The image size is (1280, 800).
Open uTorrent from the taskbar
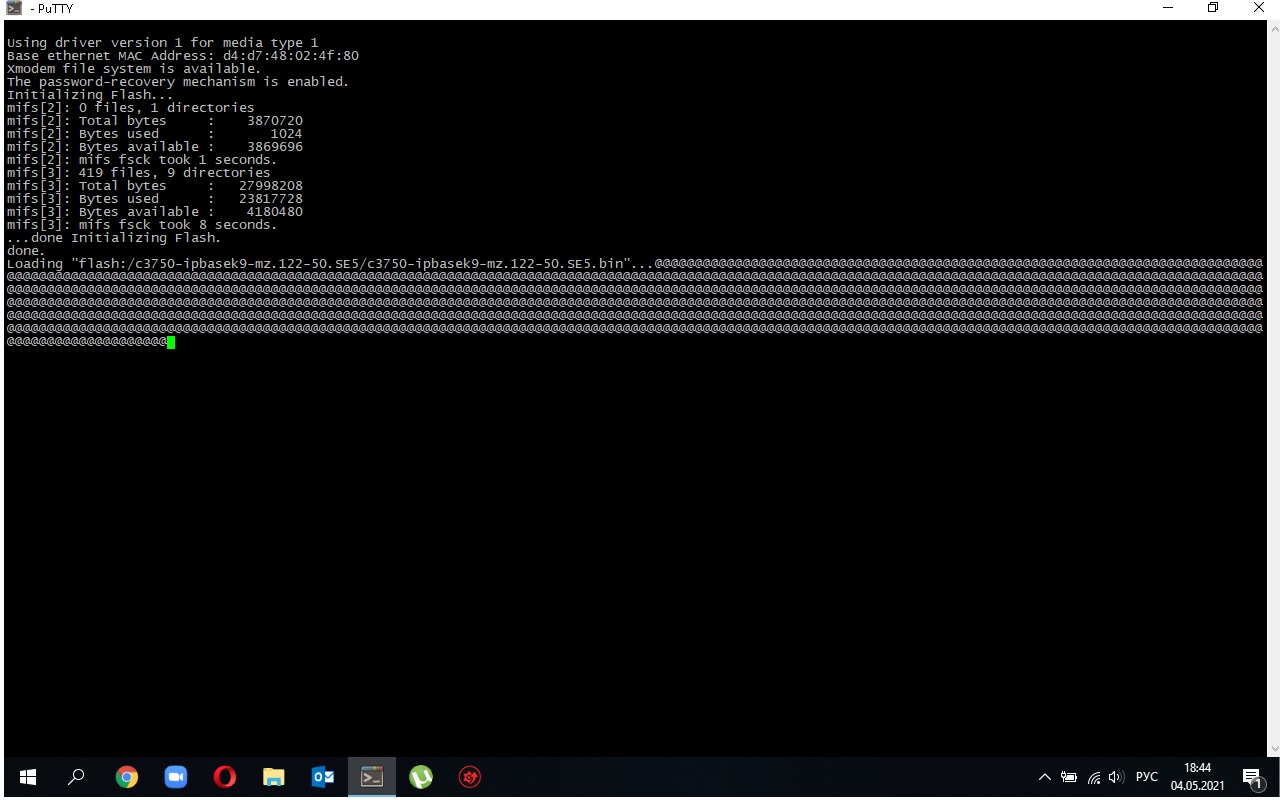pyautogui.click(x=421, y=777)
